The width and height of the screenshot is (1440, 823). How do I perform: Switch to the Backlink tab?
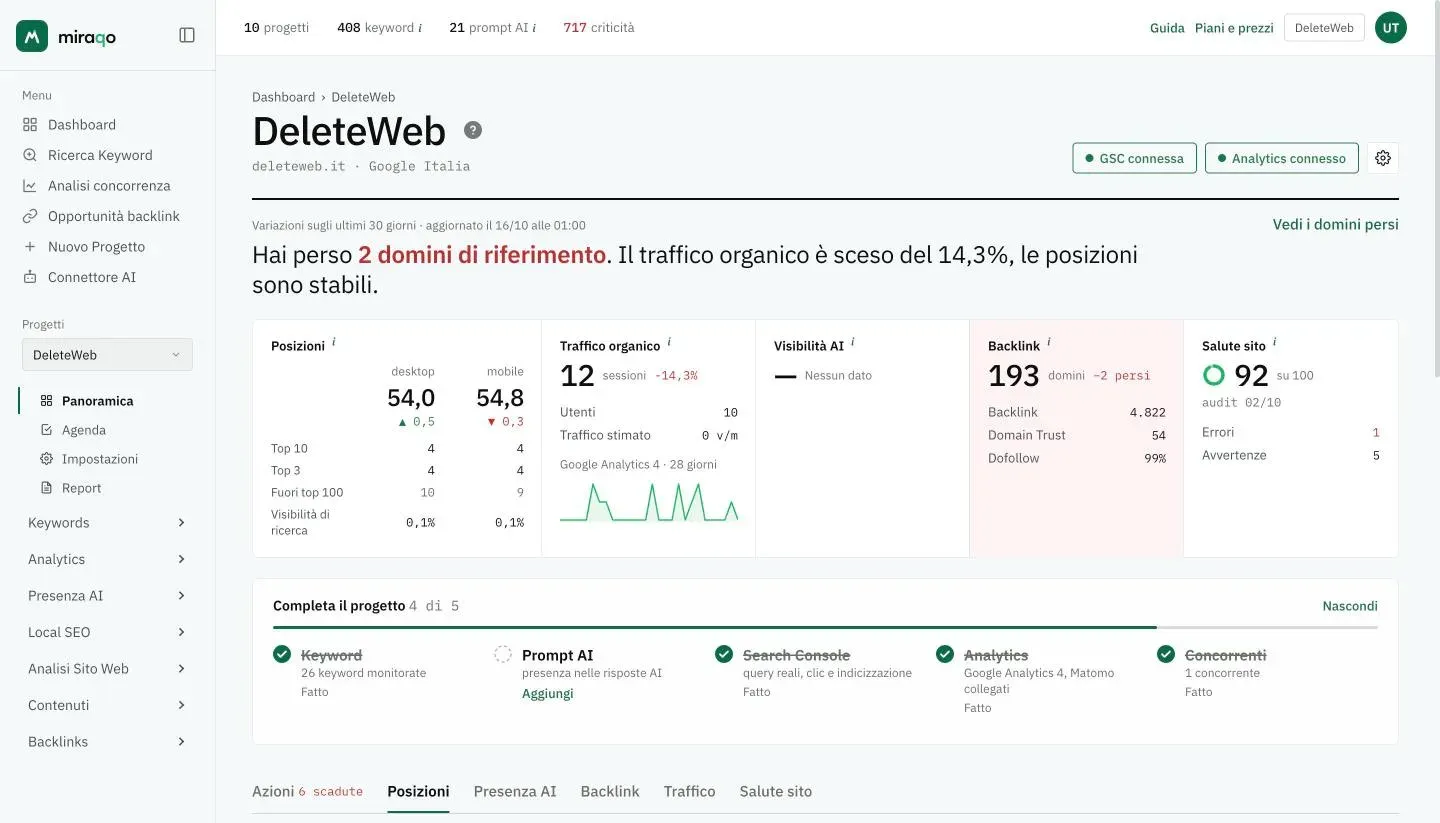pos(610,791)
